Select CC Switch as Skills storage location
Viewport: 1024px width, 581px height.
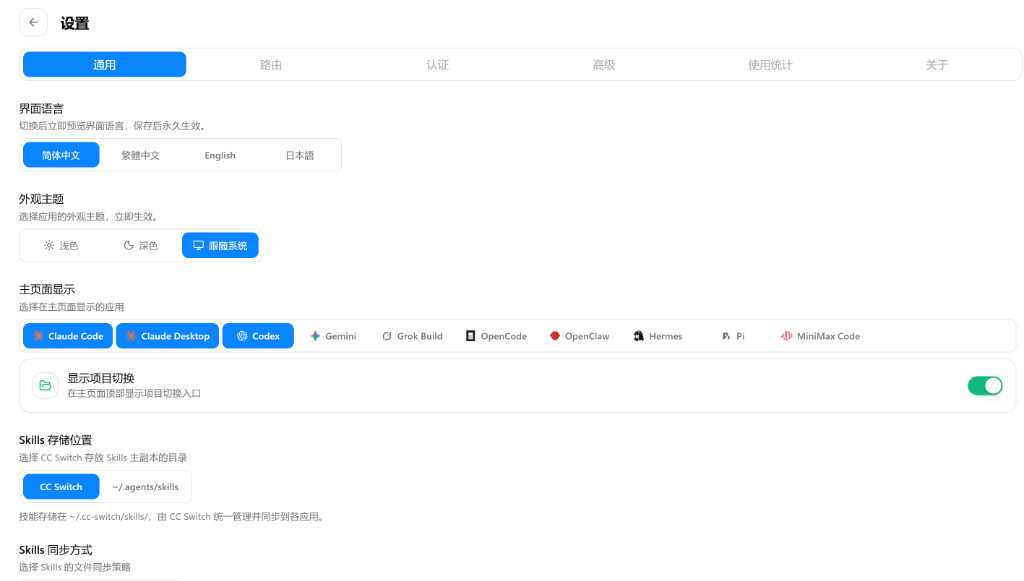coord(61,487)
